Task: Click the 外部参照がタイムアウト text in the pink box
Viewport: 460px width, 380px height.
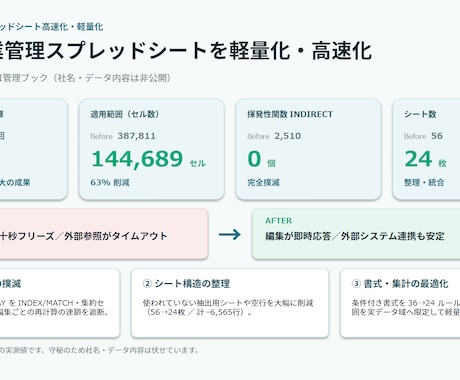Action: 116,236
